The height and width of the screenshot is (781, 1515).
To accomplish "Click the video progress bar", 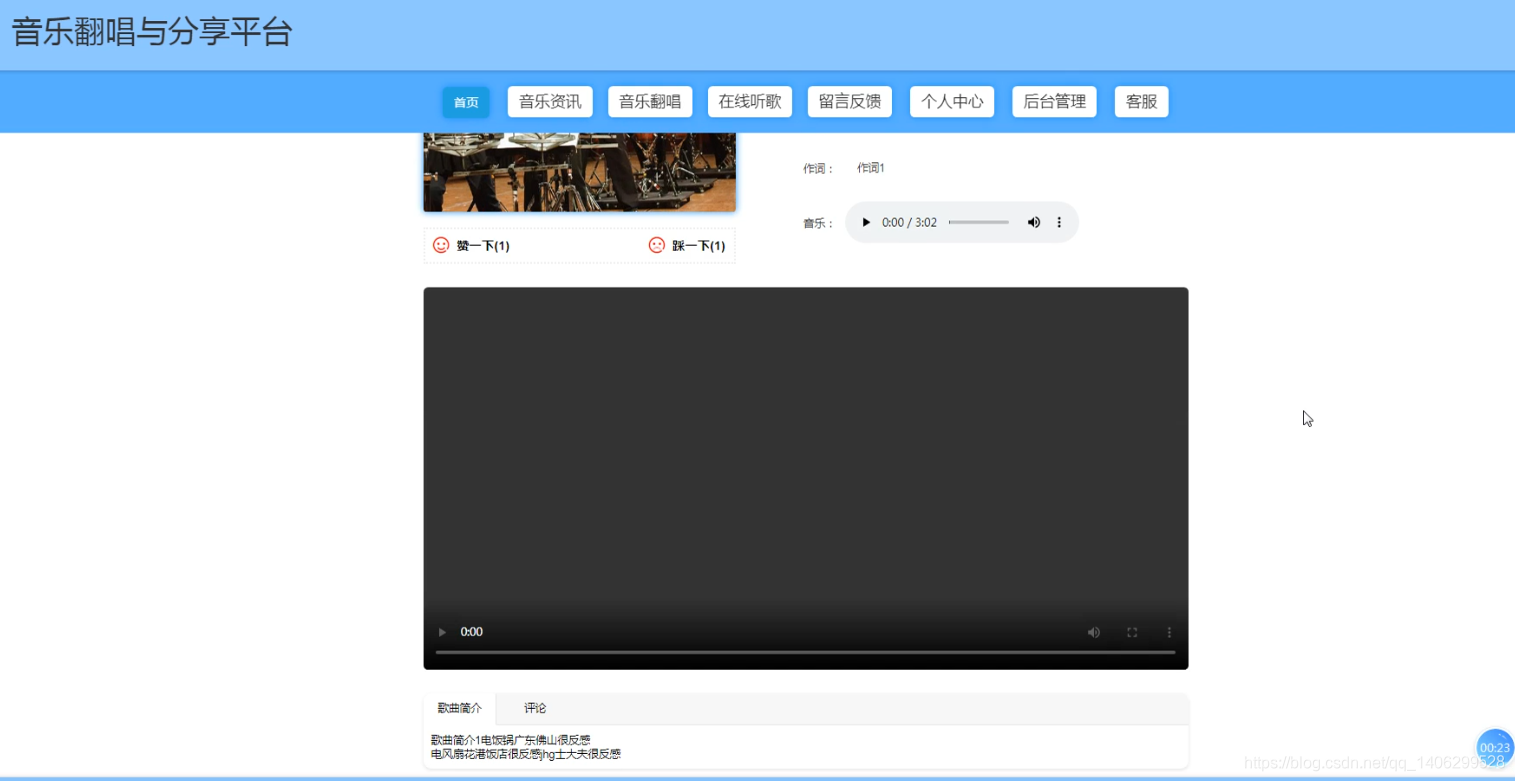I will [805, 652].
